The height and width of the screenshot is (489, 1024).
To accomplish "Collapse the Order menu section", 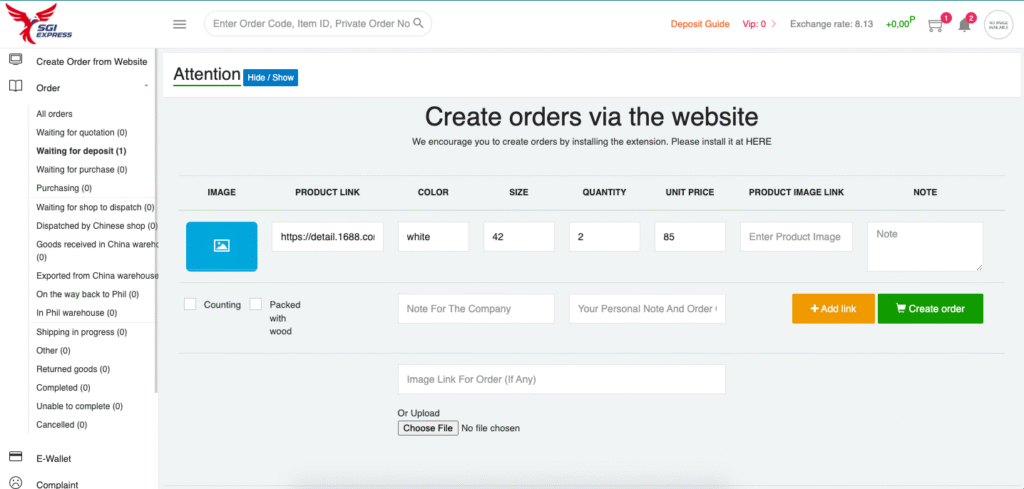I will [146, 87].
